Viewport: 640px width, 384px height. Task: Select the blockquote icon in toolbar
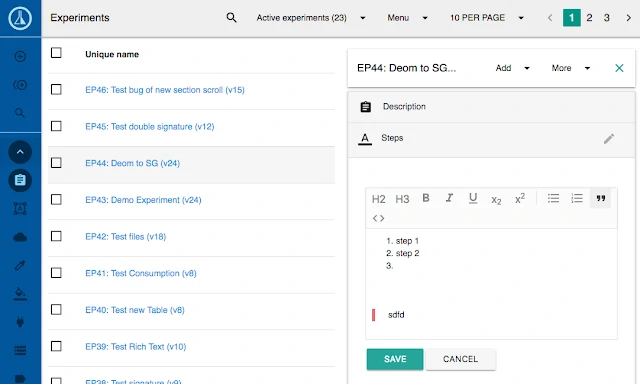coord(600,198)
